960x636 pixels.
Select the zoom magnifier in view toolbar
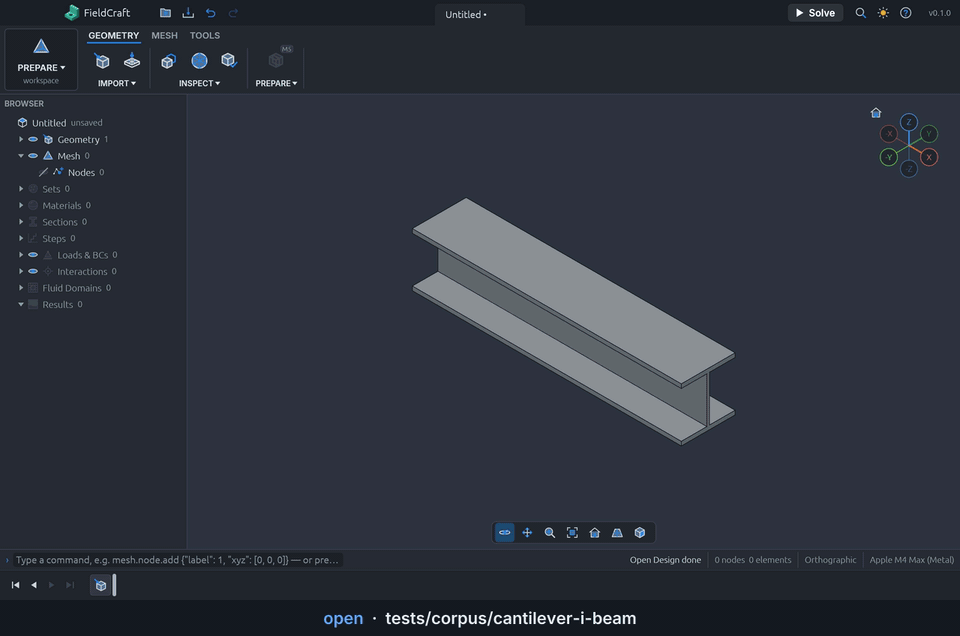(550, 533)
